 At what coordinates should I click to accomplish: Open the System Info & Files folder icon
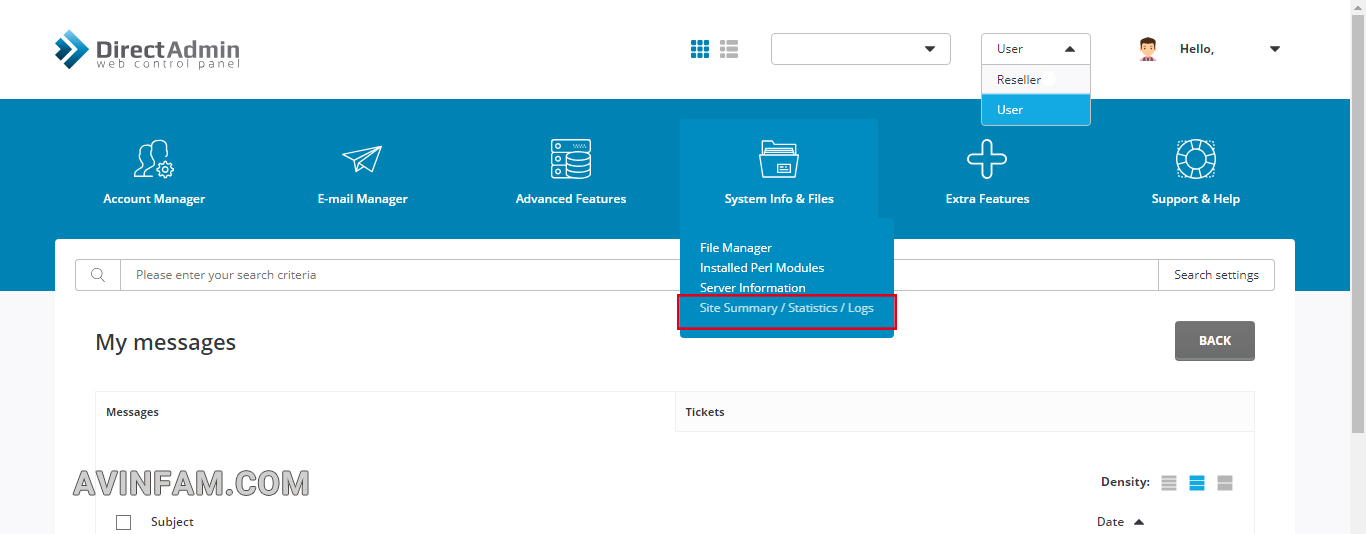coord(779,159)
